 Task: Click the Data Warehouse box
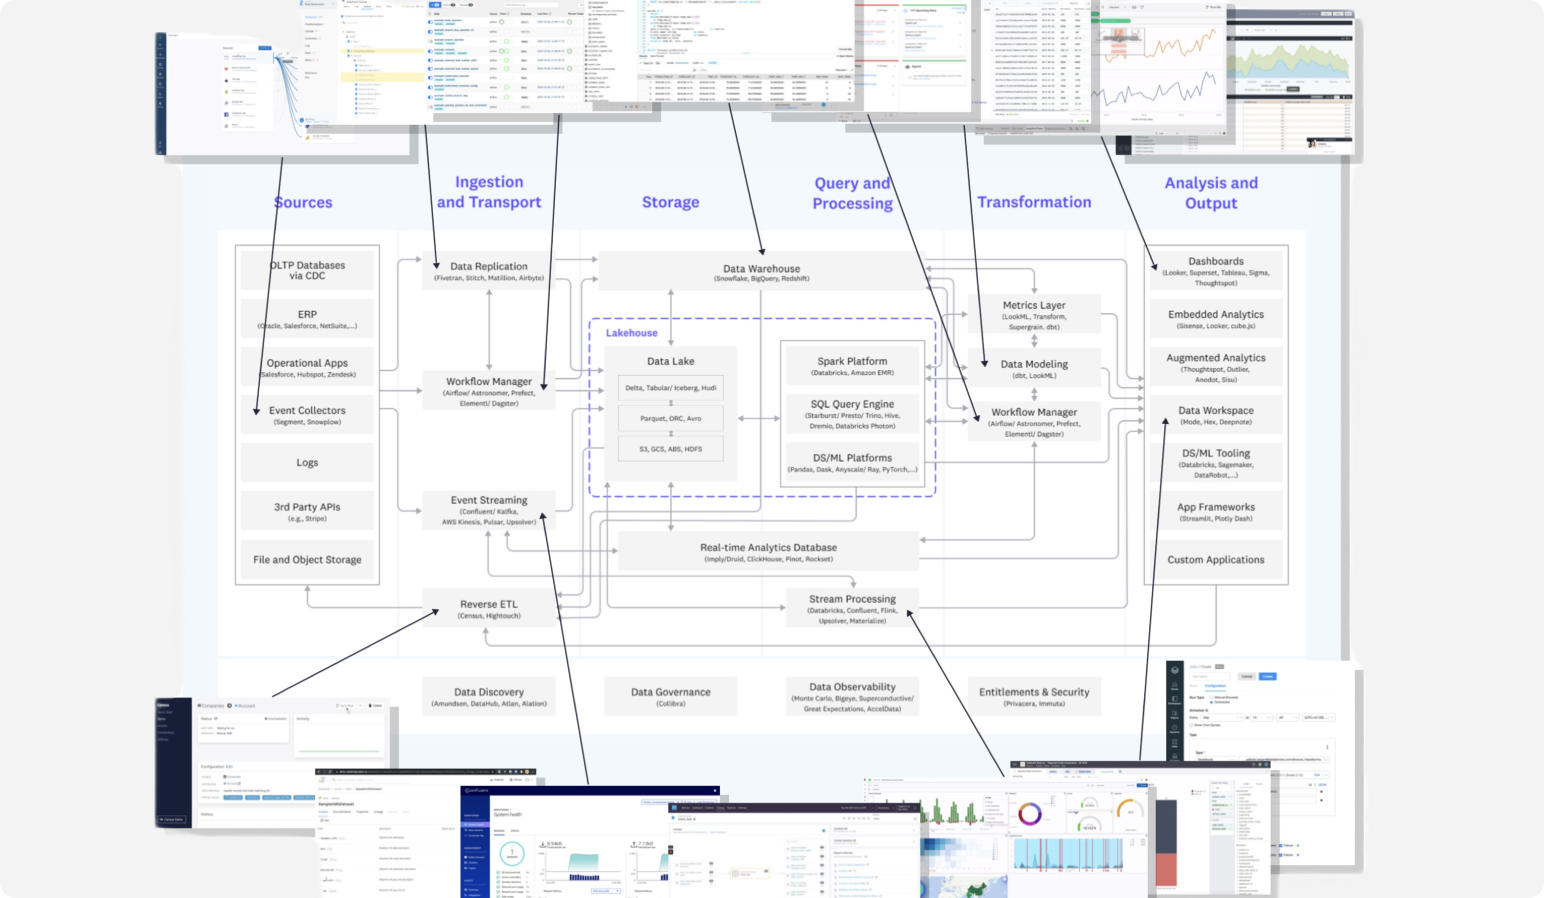[x=761, y=272]
